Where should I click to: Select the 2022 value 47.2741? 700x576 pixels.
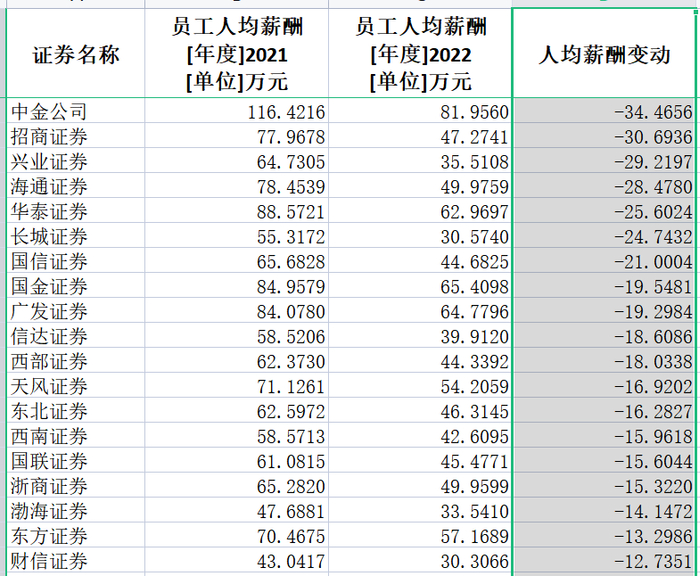(420, 135)
